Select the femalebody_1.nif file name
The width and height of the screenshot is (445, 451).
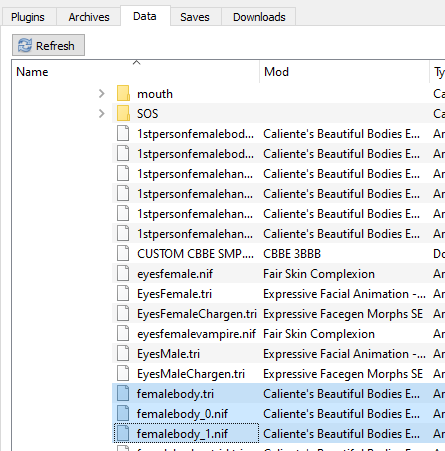[x=182, y=434]
